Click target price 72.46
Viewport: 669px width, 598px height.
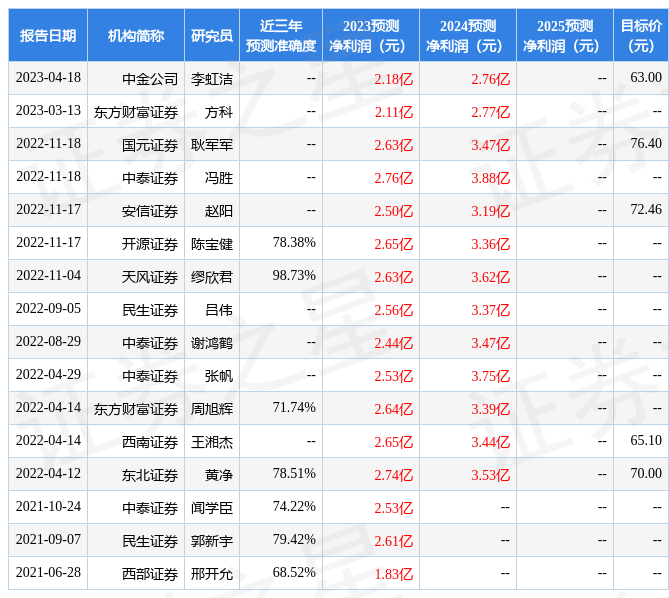(x=646, y=209)
